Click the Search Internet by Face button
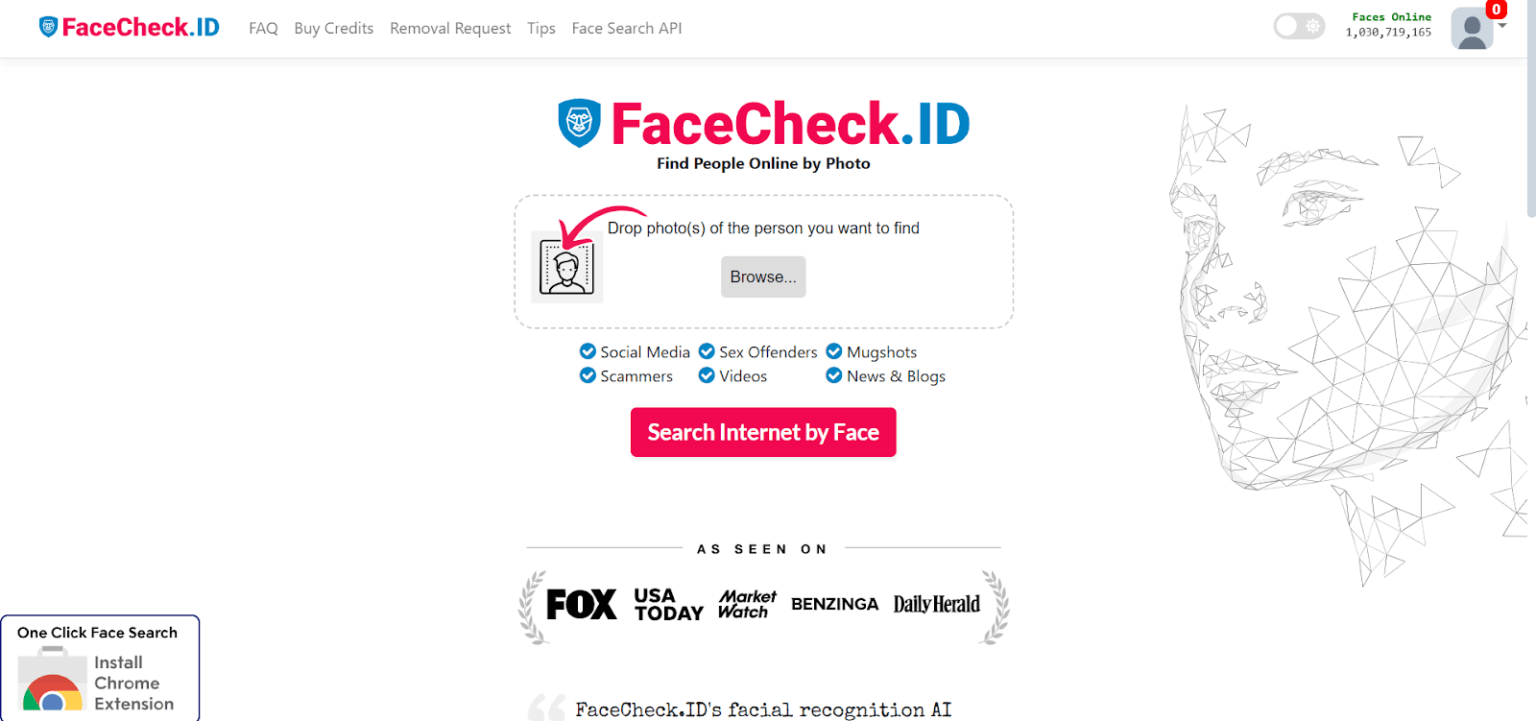This screenshot has height=721, width=1536. [x=763, y=432]
